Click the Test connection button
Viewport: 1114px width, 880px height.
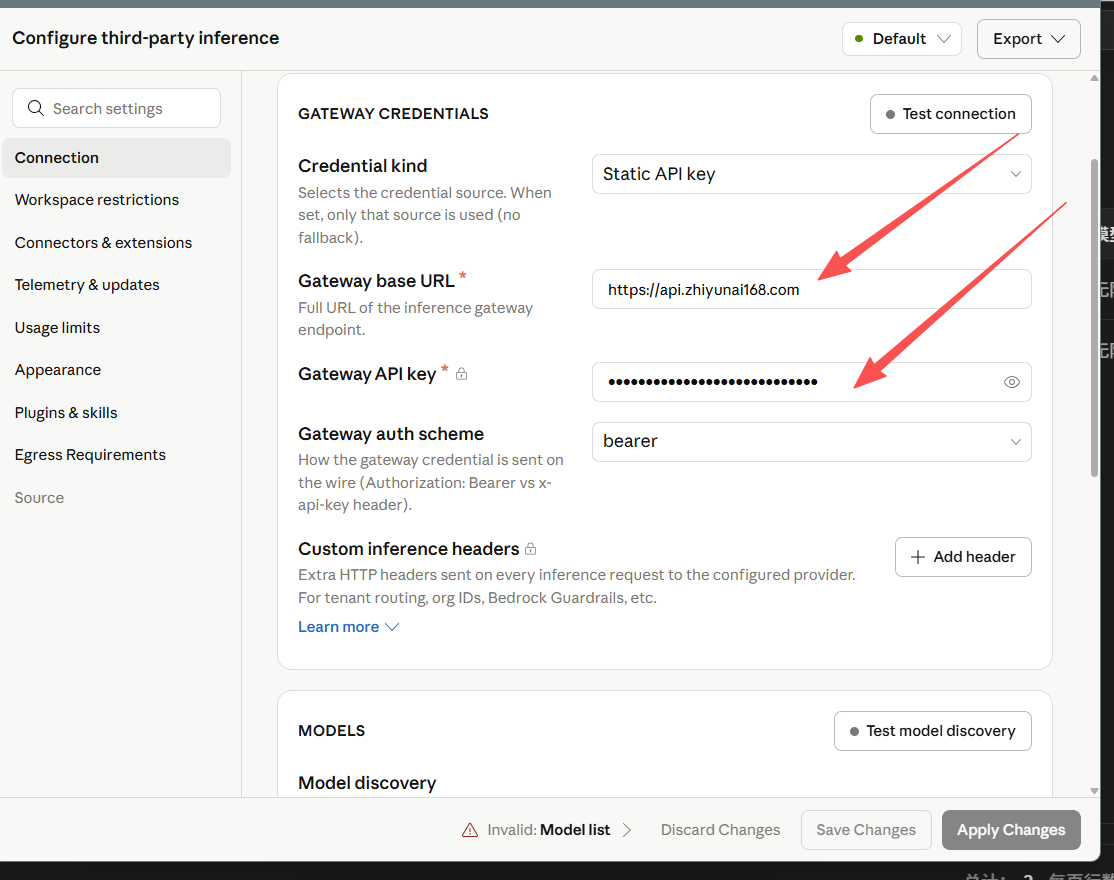click(951, 114)
